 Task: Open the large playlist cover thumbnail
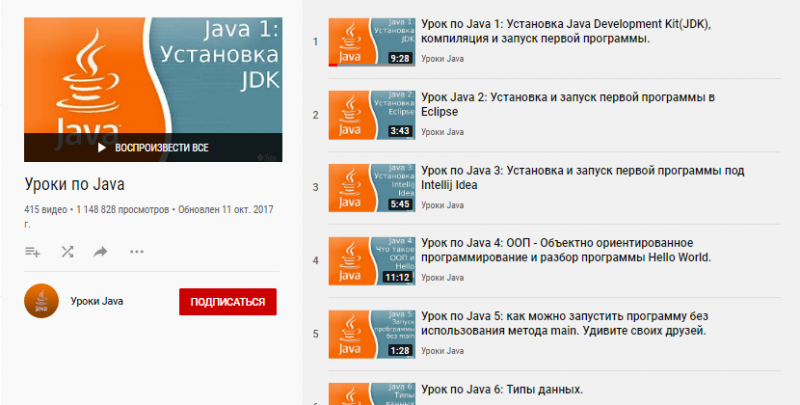point(153,88)
